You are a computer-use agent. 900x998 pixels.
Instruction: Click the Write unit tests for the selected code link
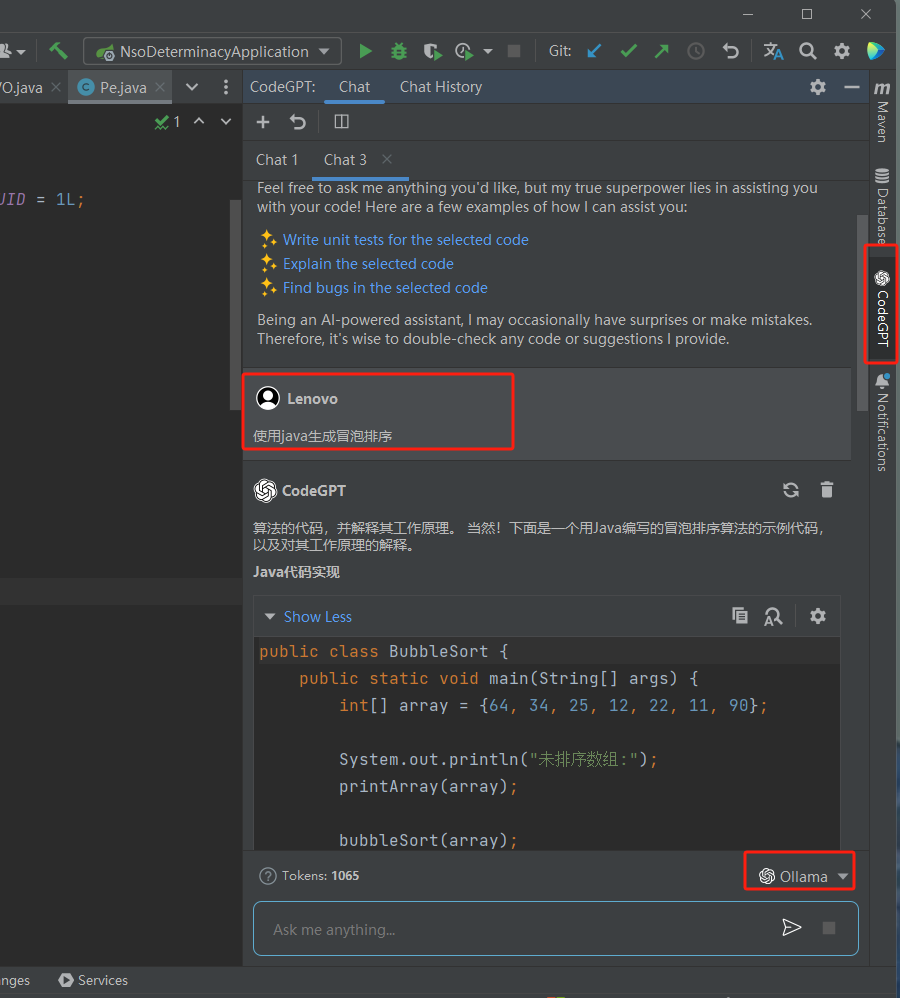coord(405,240)
